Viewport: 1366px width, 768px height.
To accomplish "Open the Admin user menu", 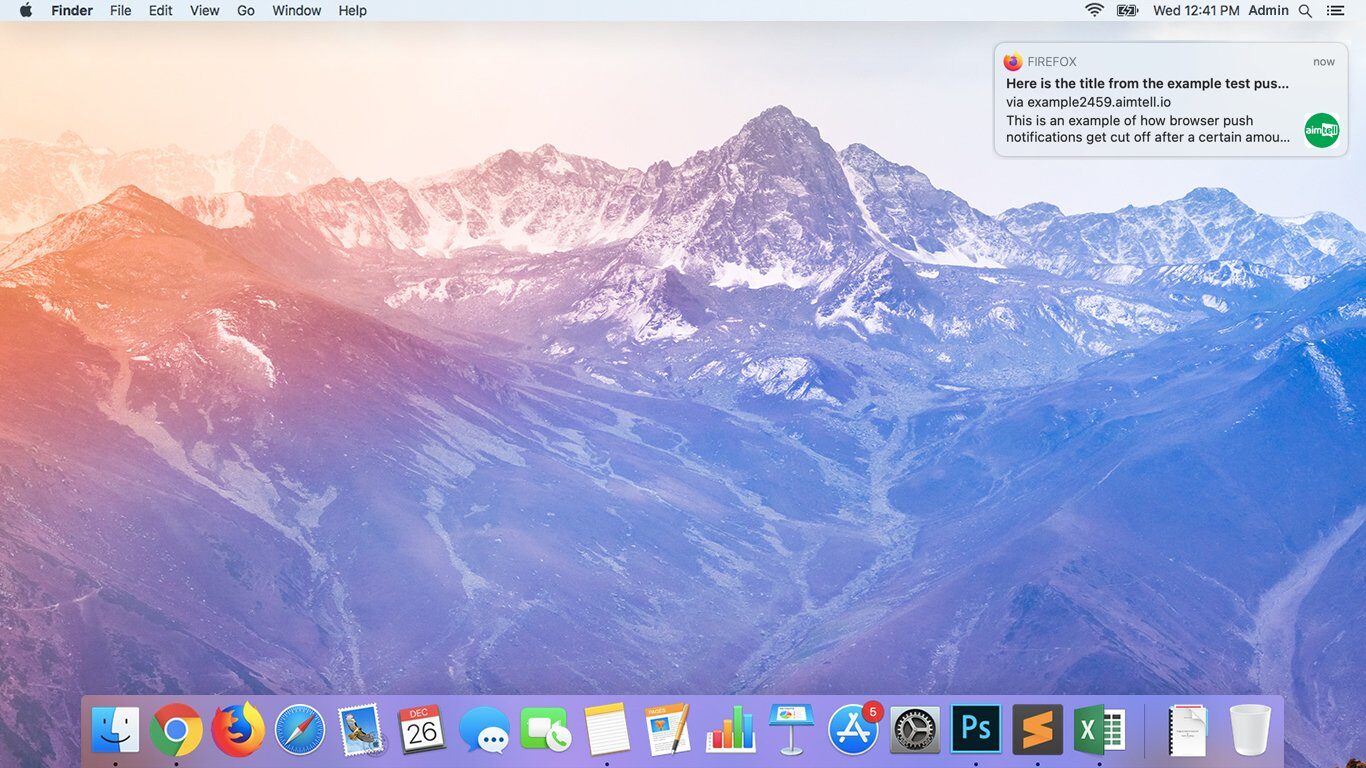I will coord(1268,10).
